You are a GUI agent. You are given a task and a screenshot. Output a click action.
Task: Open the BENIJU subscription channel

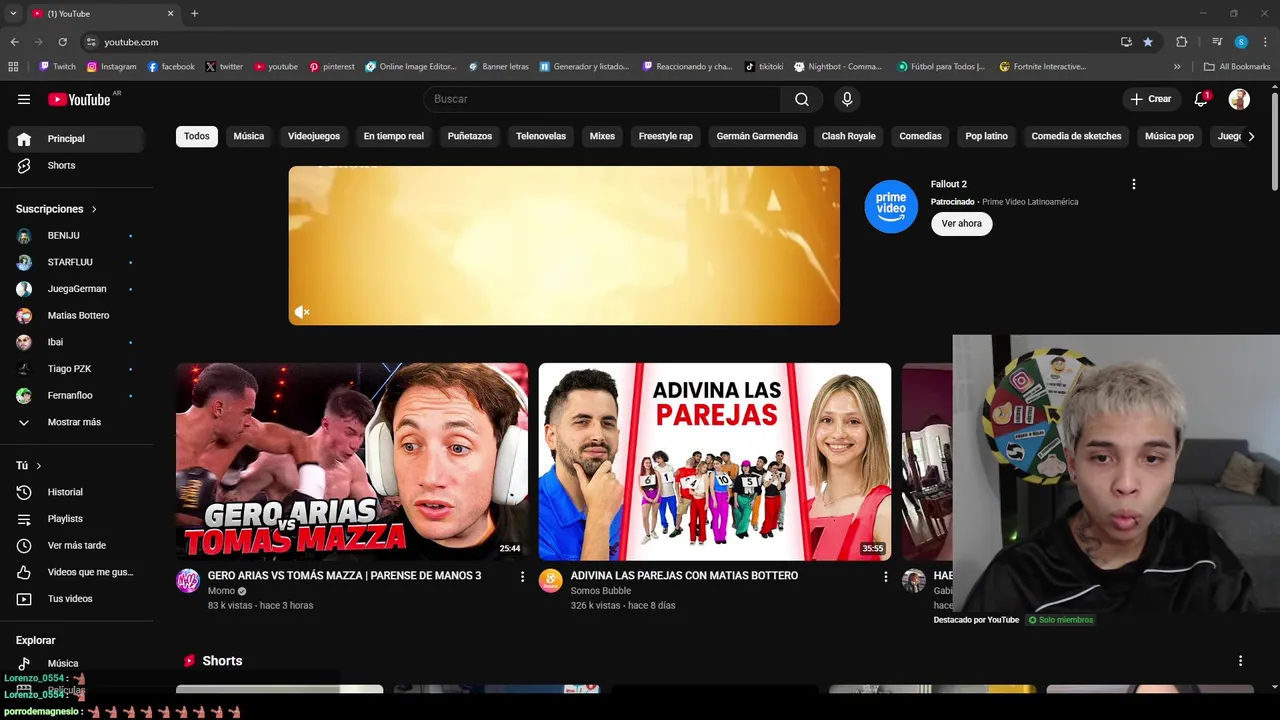76,236
